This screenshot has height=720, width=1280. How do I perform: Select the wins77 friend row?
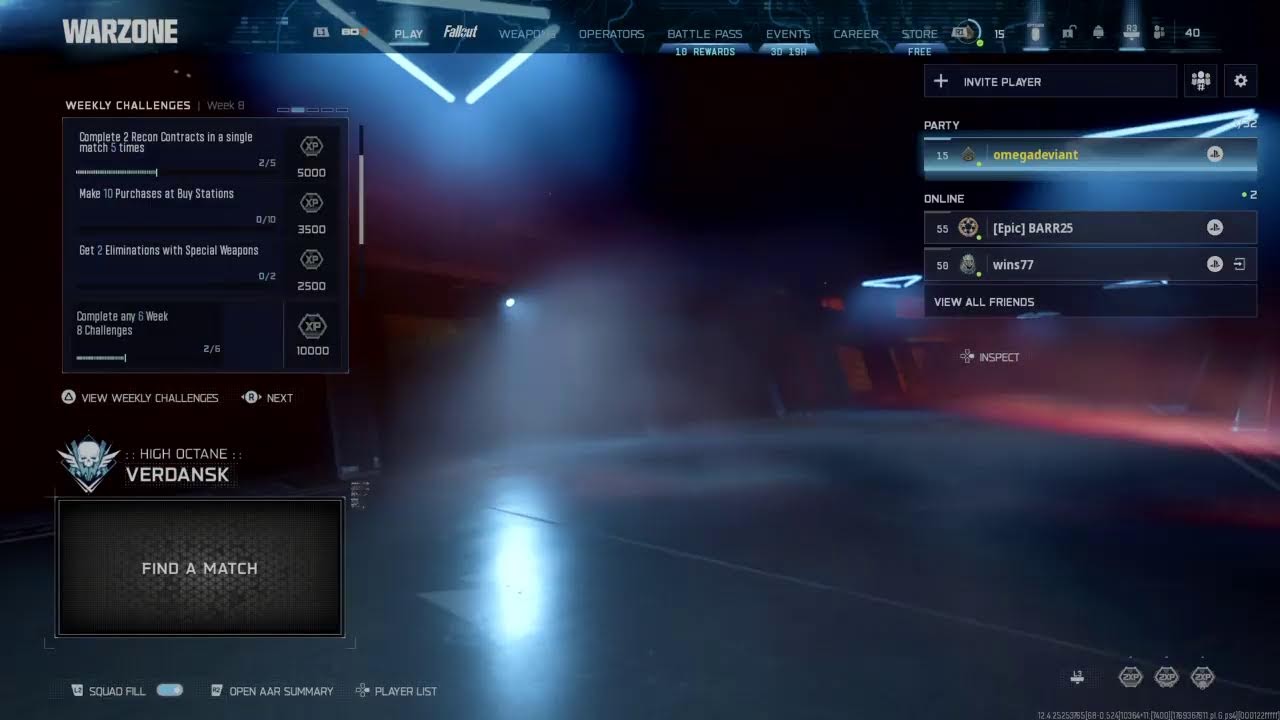tap(1090, 265)
